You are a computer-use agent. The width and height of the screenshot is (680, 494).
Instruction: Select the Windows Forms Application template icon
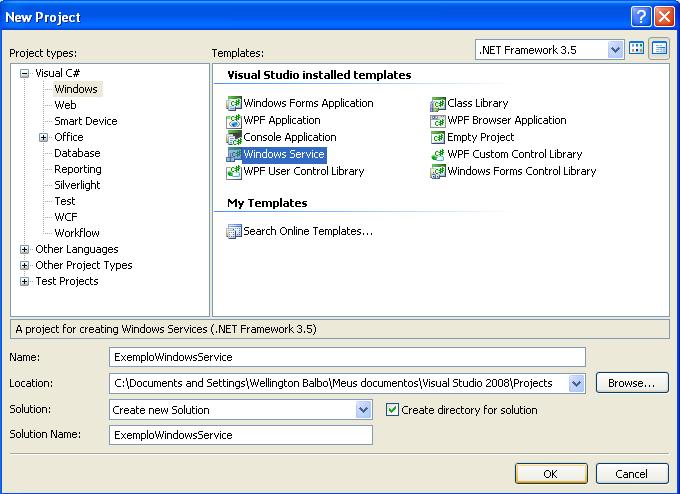pos(235,103)
